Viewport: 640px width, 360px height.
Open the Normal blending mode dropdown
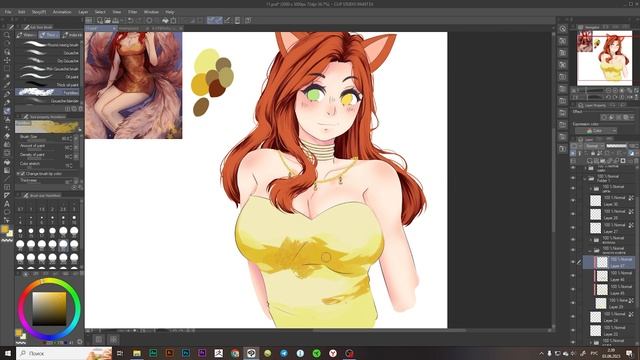point(593,146)
